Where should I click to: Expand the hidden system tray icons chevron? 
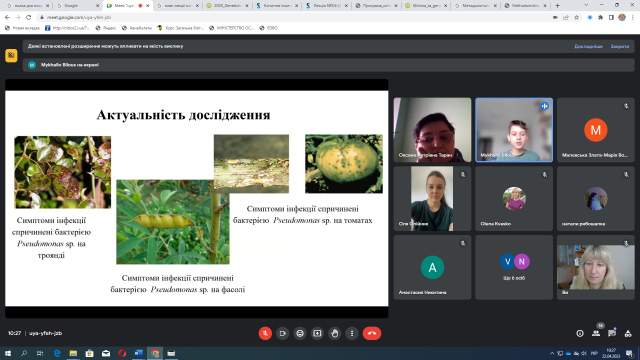pos(552,353)
